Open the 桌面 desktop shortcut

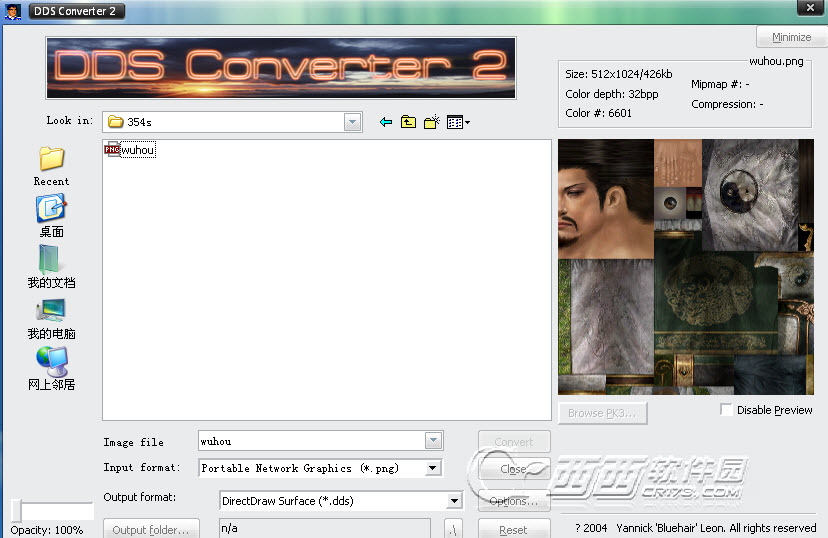[51, 216]
